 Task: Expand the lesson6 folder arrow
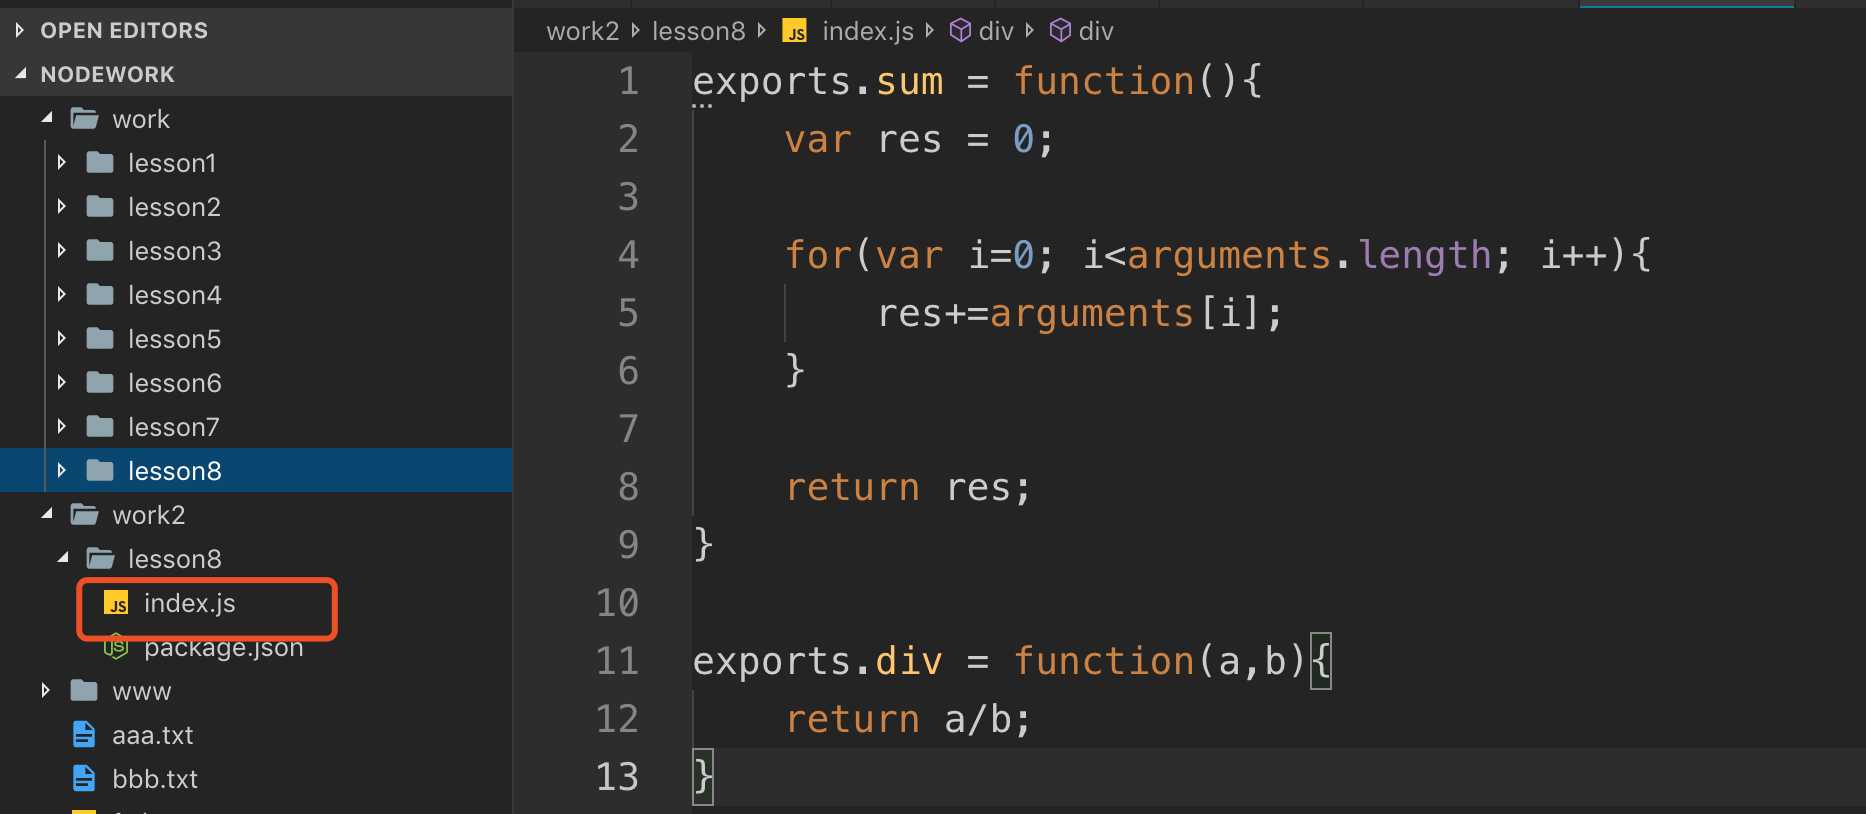click(x=62, y=382)
